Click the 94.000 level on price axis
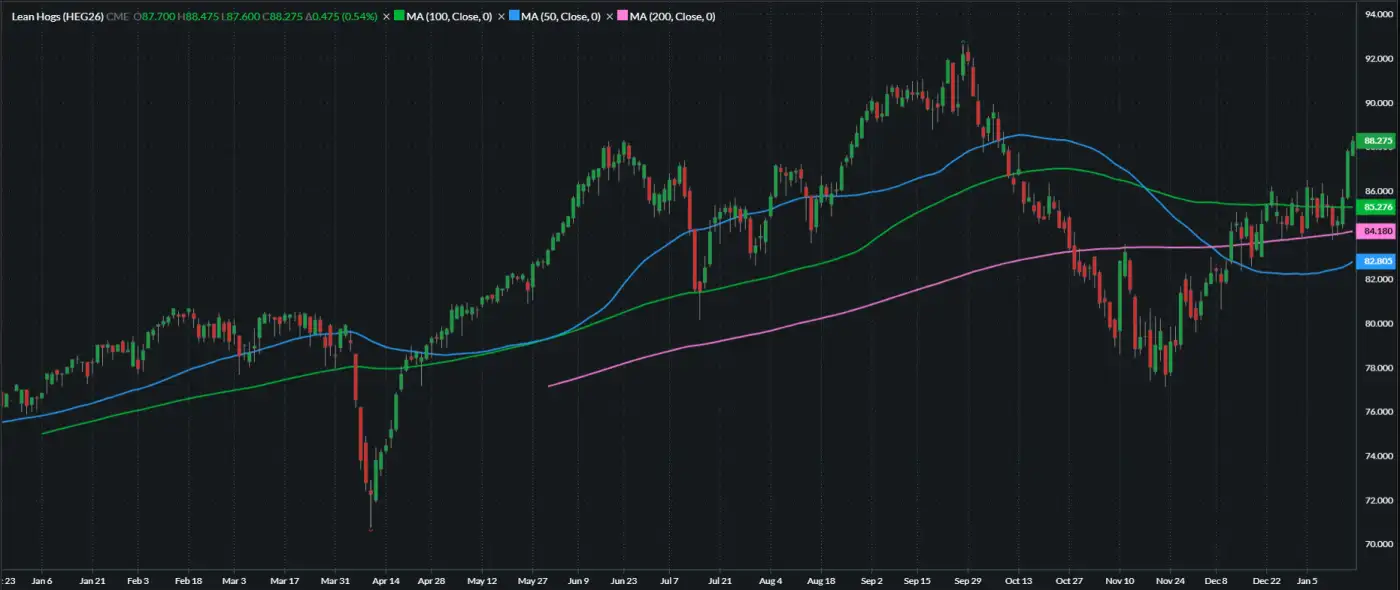The width and height of the screenshot is (1400, 590). point(1378,15)
